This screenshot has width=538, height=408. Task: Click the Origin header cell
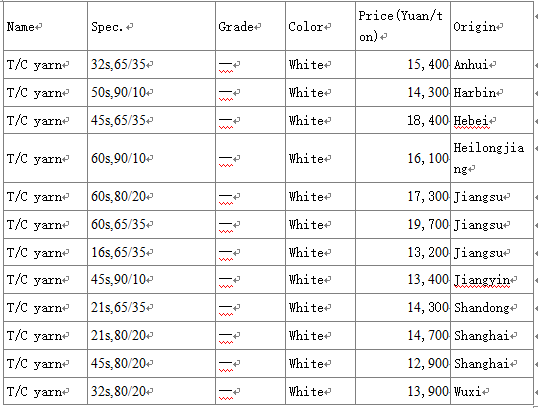click(492, 26)
